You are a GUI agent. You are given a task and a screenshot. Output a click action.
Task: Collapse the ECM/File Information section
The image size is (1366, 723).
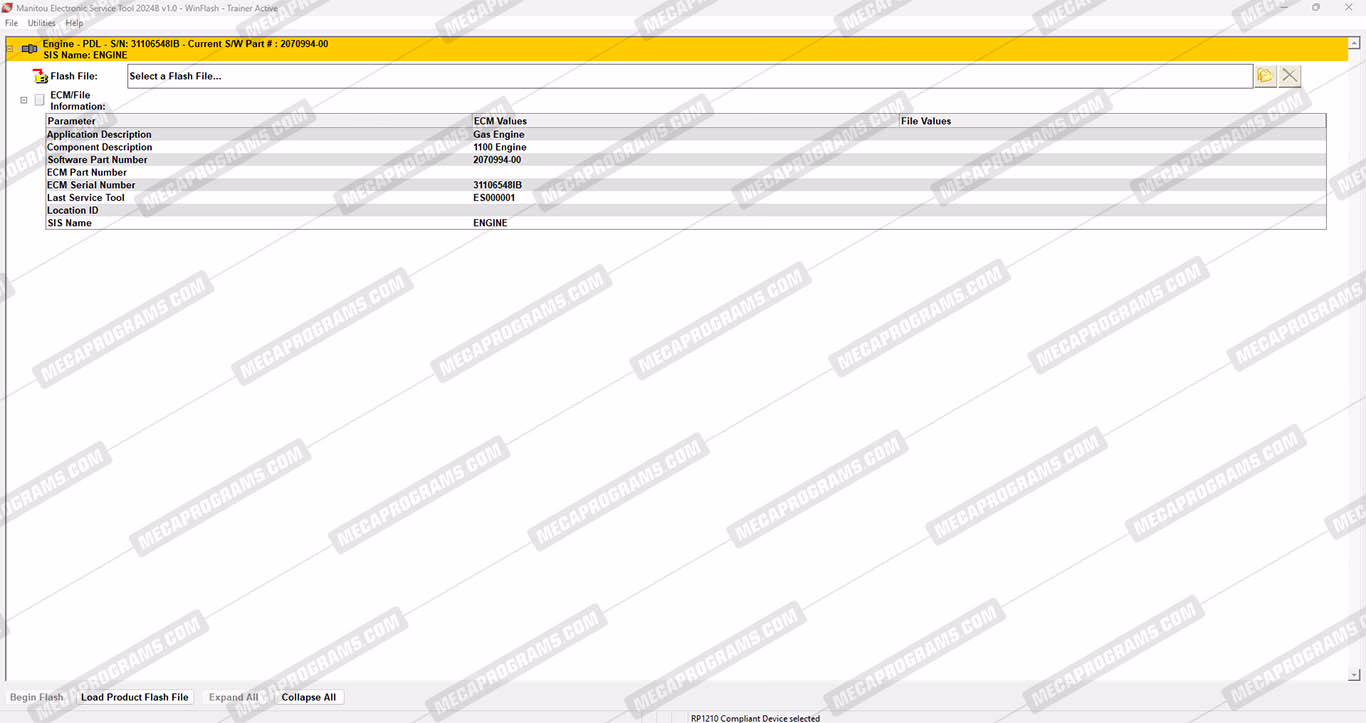click(24, 100)
